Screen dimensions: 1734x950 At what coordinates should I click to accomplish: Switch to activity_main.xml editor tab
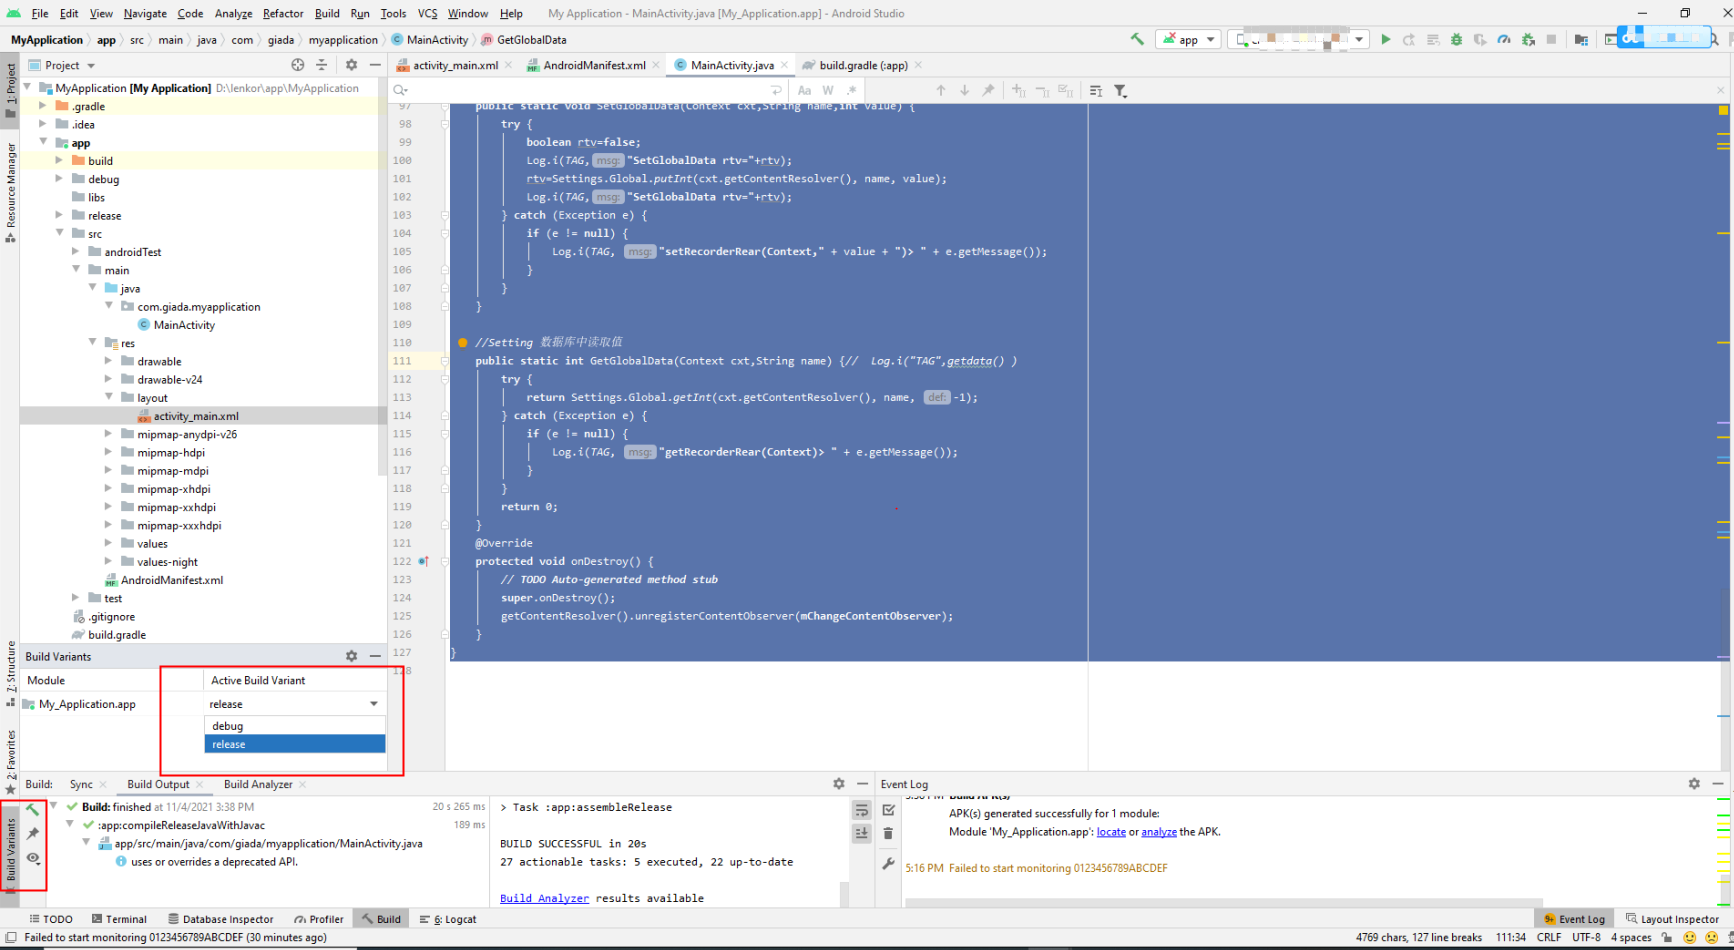coord(455,65)
